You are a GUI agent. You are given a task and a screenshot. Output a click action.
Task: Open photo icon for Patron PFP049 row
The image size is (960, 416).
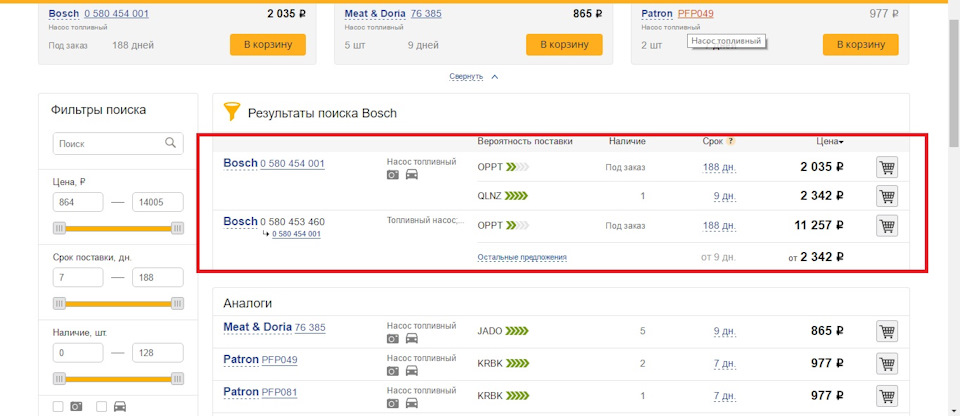(393, 371)
